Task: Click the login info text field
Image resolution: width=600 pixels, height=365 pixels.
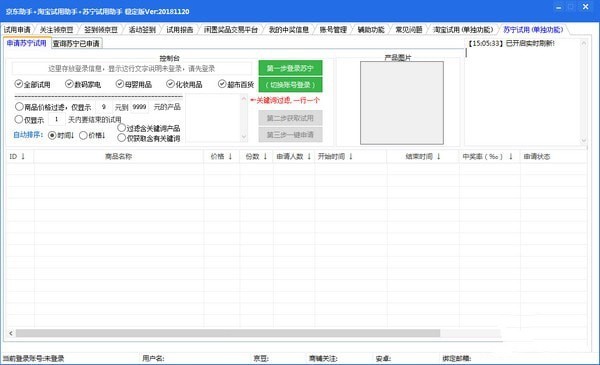Action: (x=132, y=68)
